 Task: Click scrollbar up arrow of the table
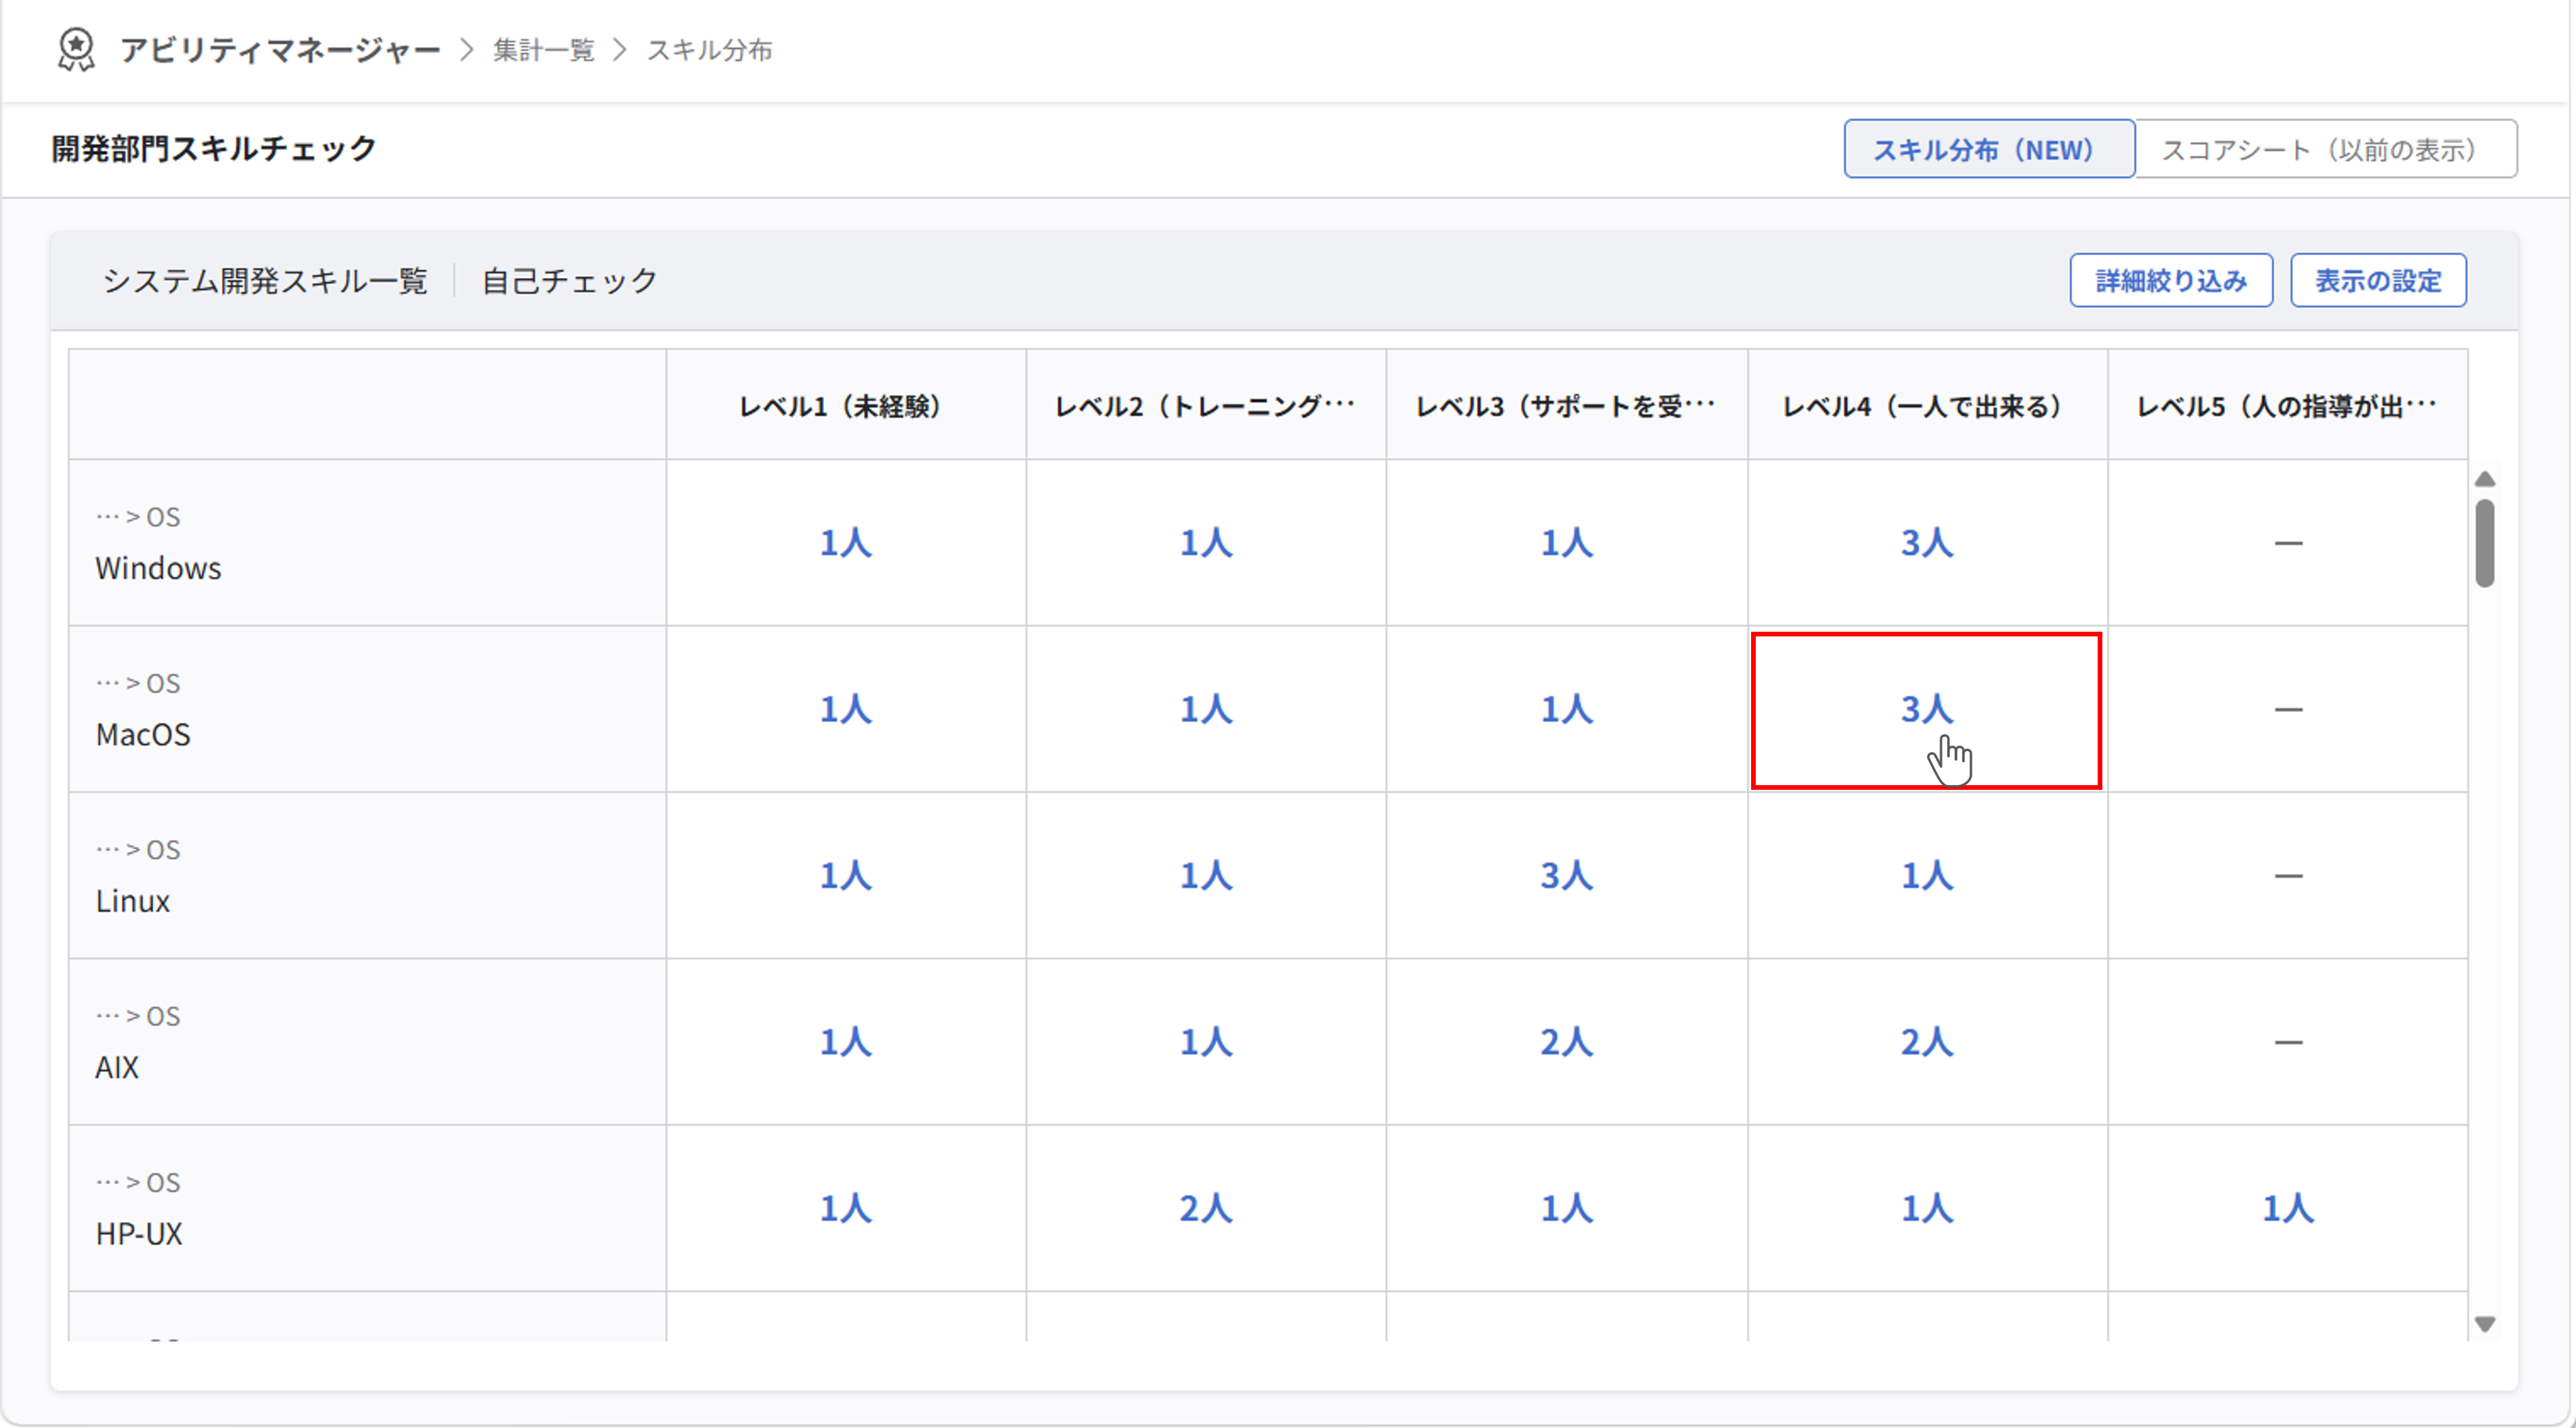click(2484, 480)
